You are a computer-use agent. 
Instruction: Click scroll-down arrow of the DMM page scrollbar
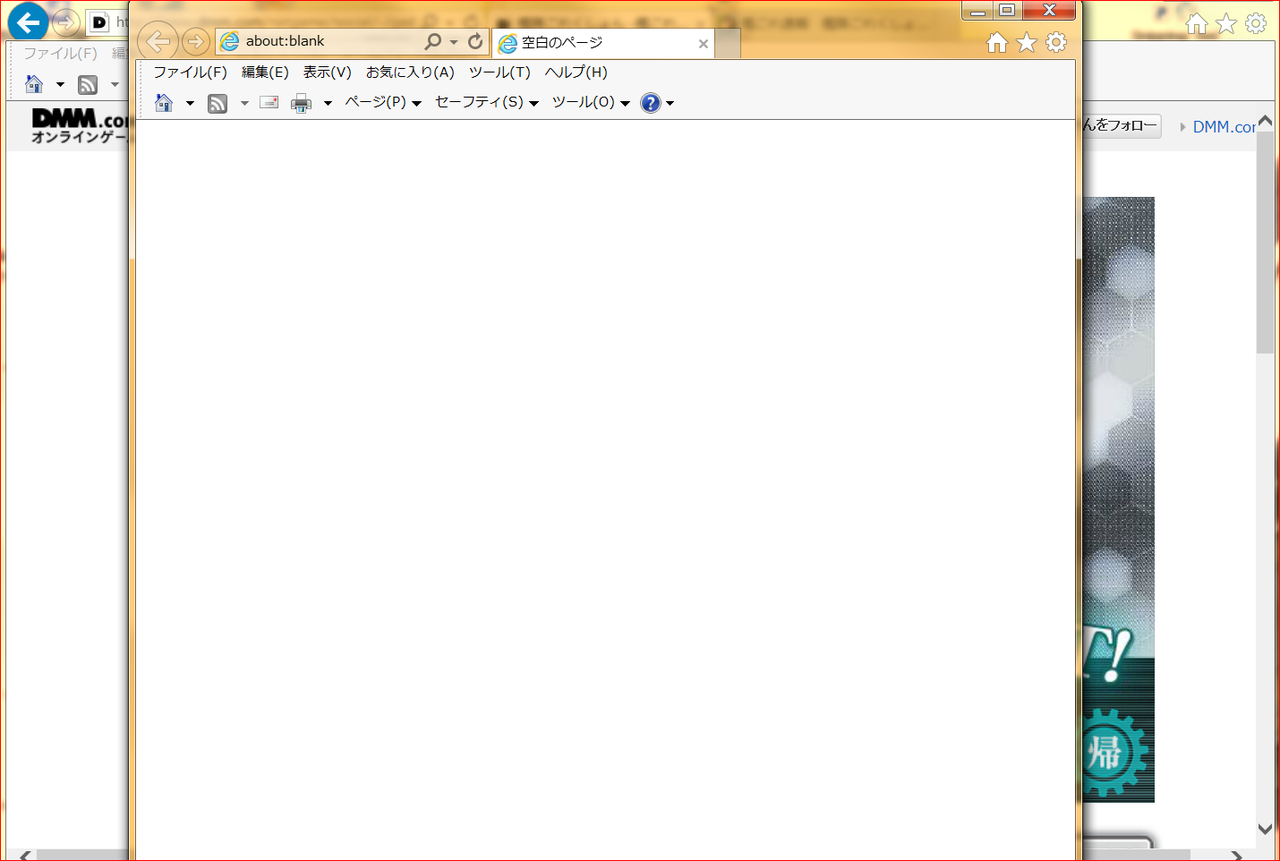pyautogui.click(x=1266, y=828)
